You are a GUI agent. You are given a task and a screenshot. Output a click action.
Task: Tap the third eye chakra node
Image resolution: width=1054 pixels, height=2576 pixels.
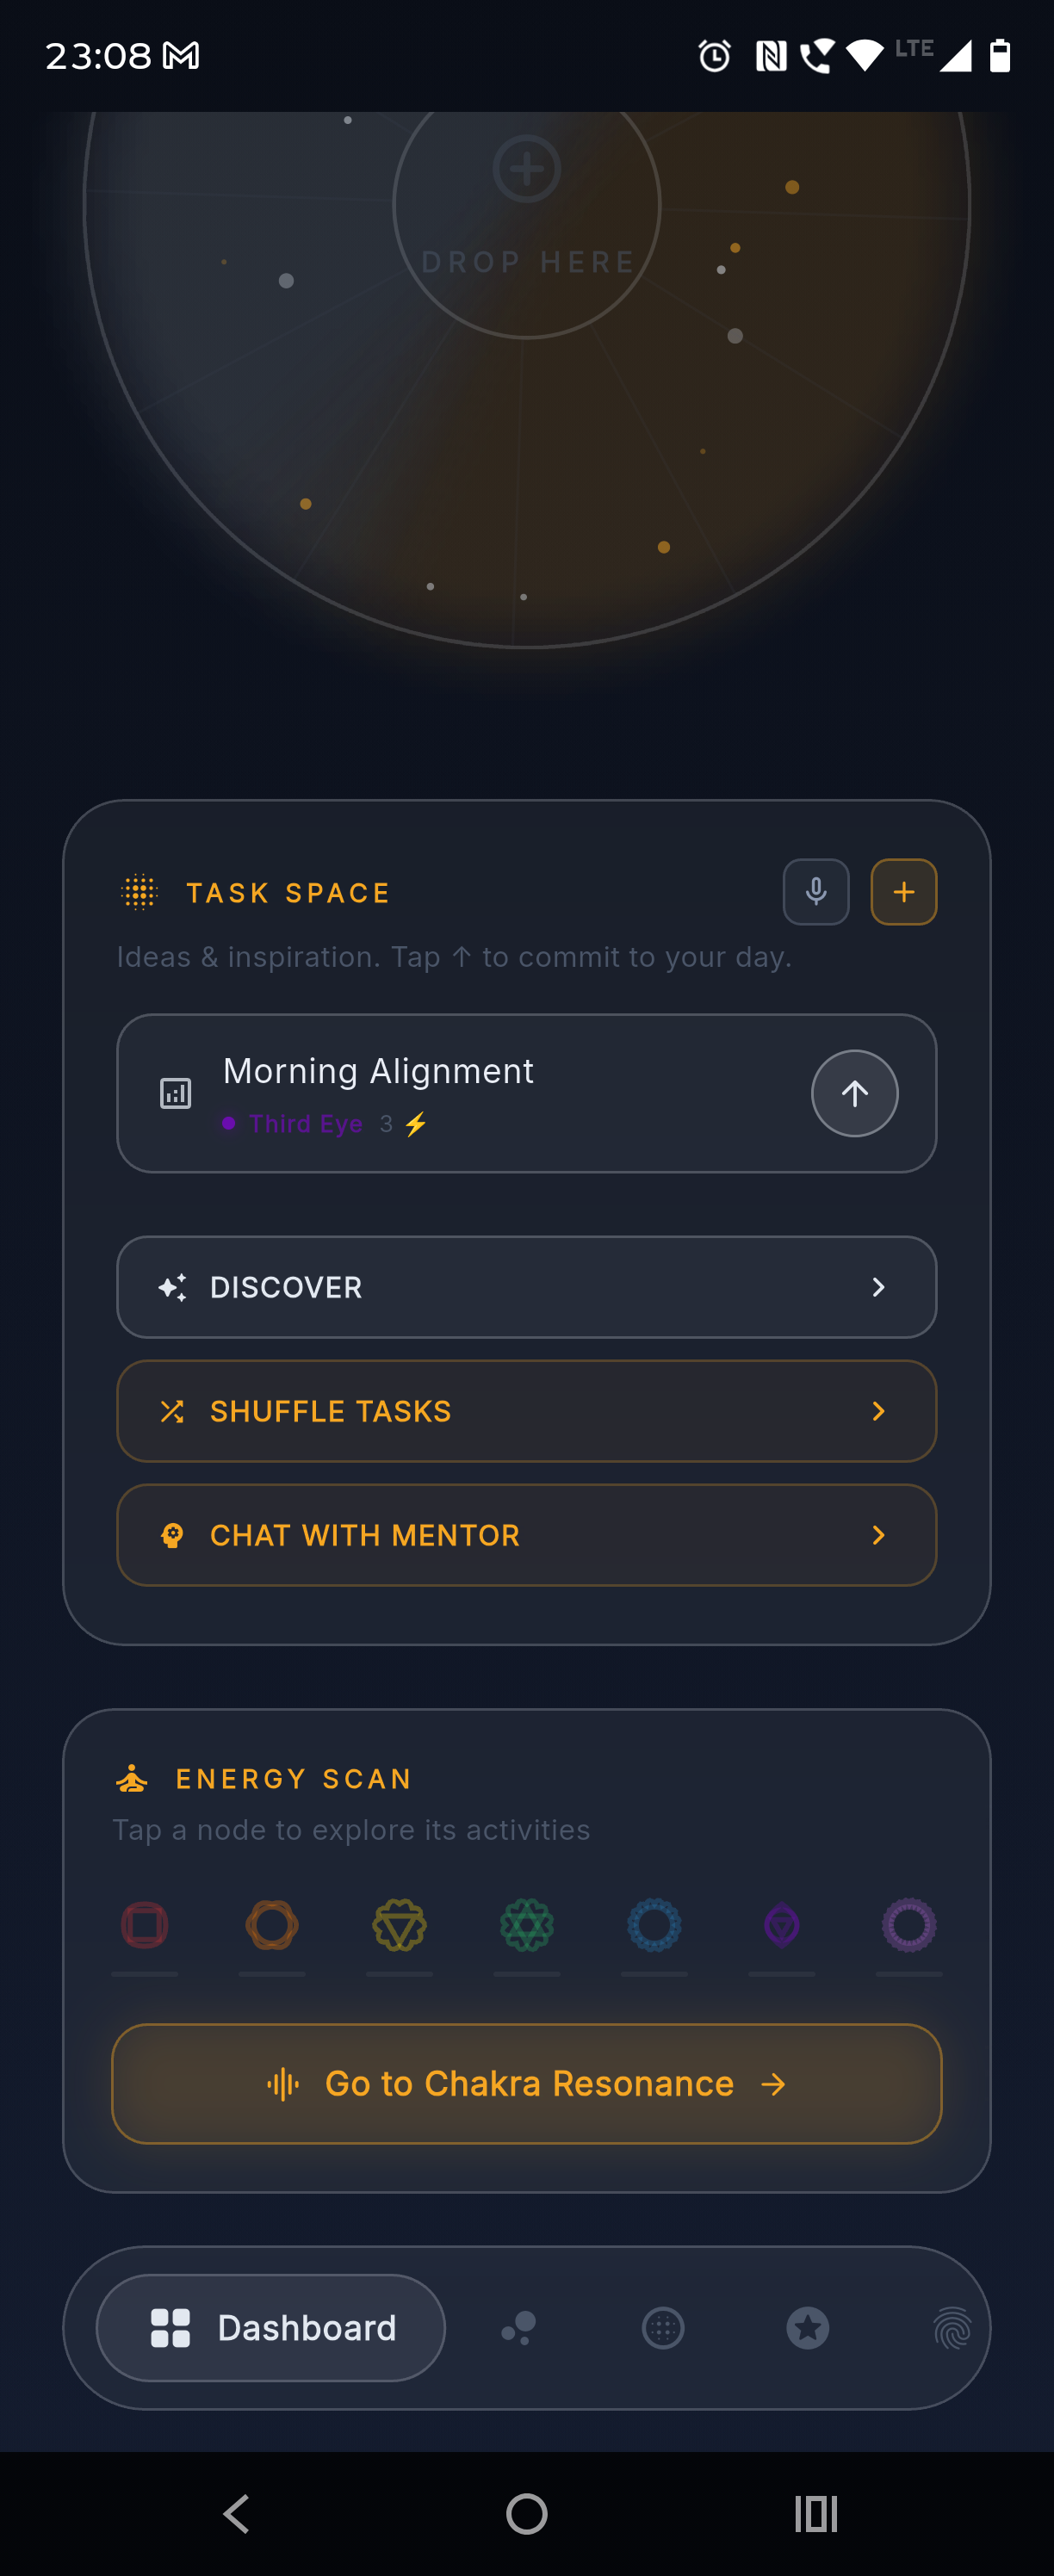tap(782, 1925)
